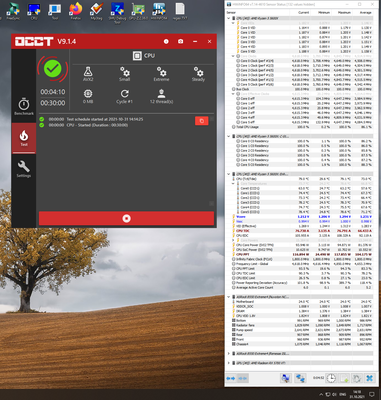Close sensors with blue X icon

pyautogui.click(x=369, y=378)
